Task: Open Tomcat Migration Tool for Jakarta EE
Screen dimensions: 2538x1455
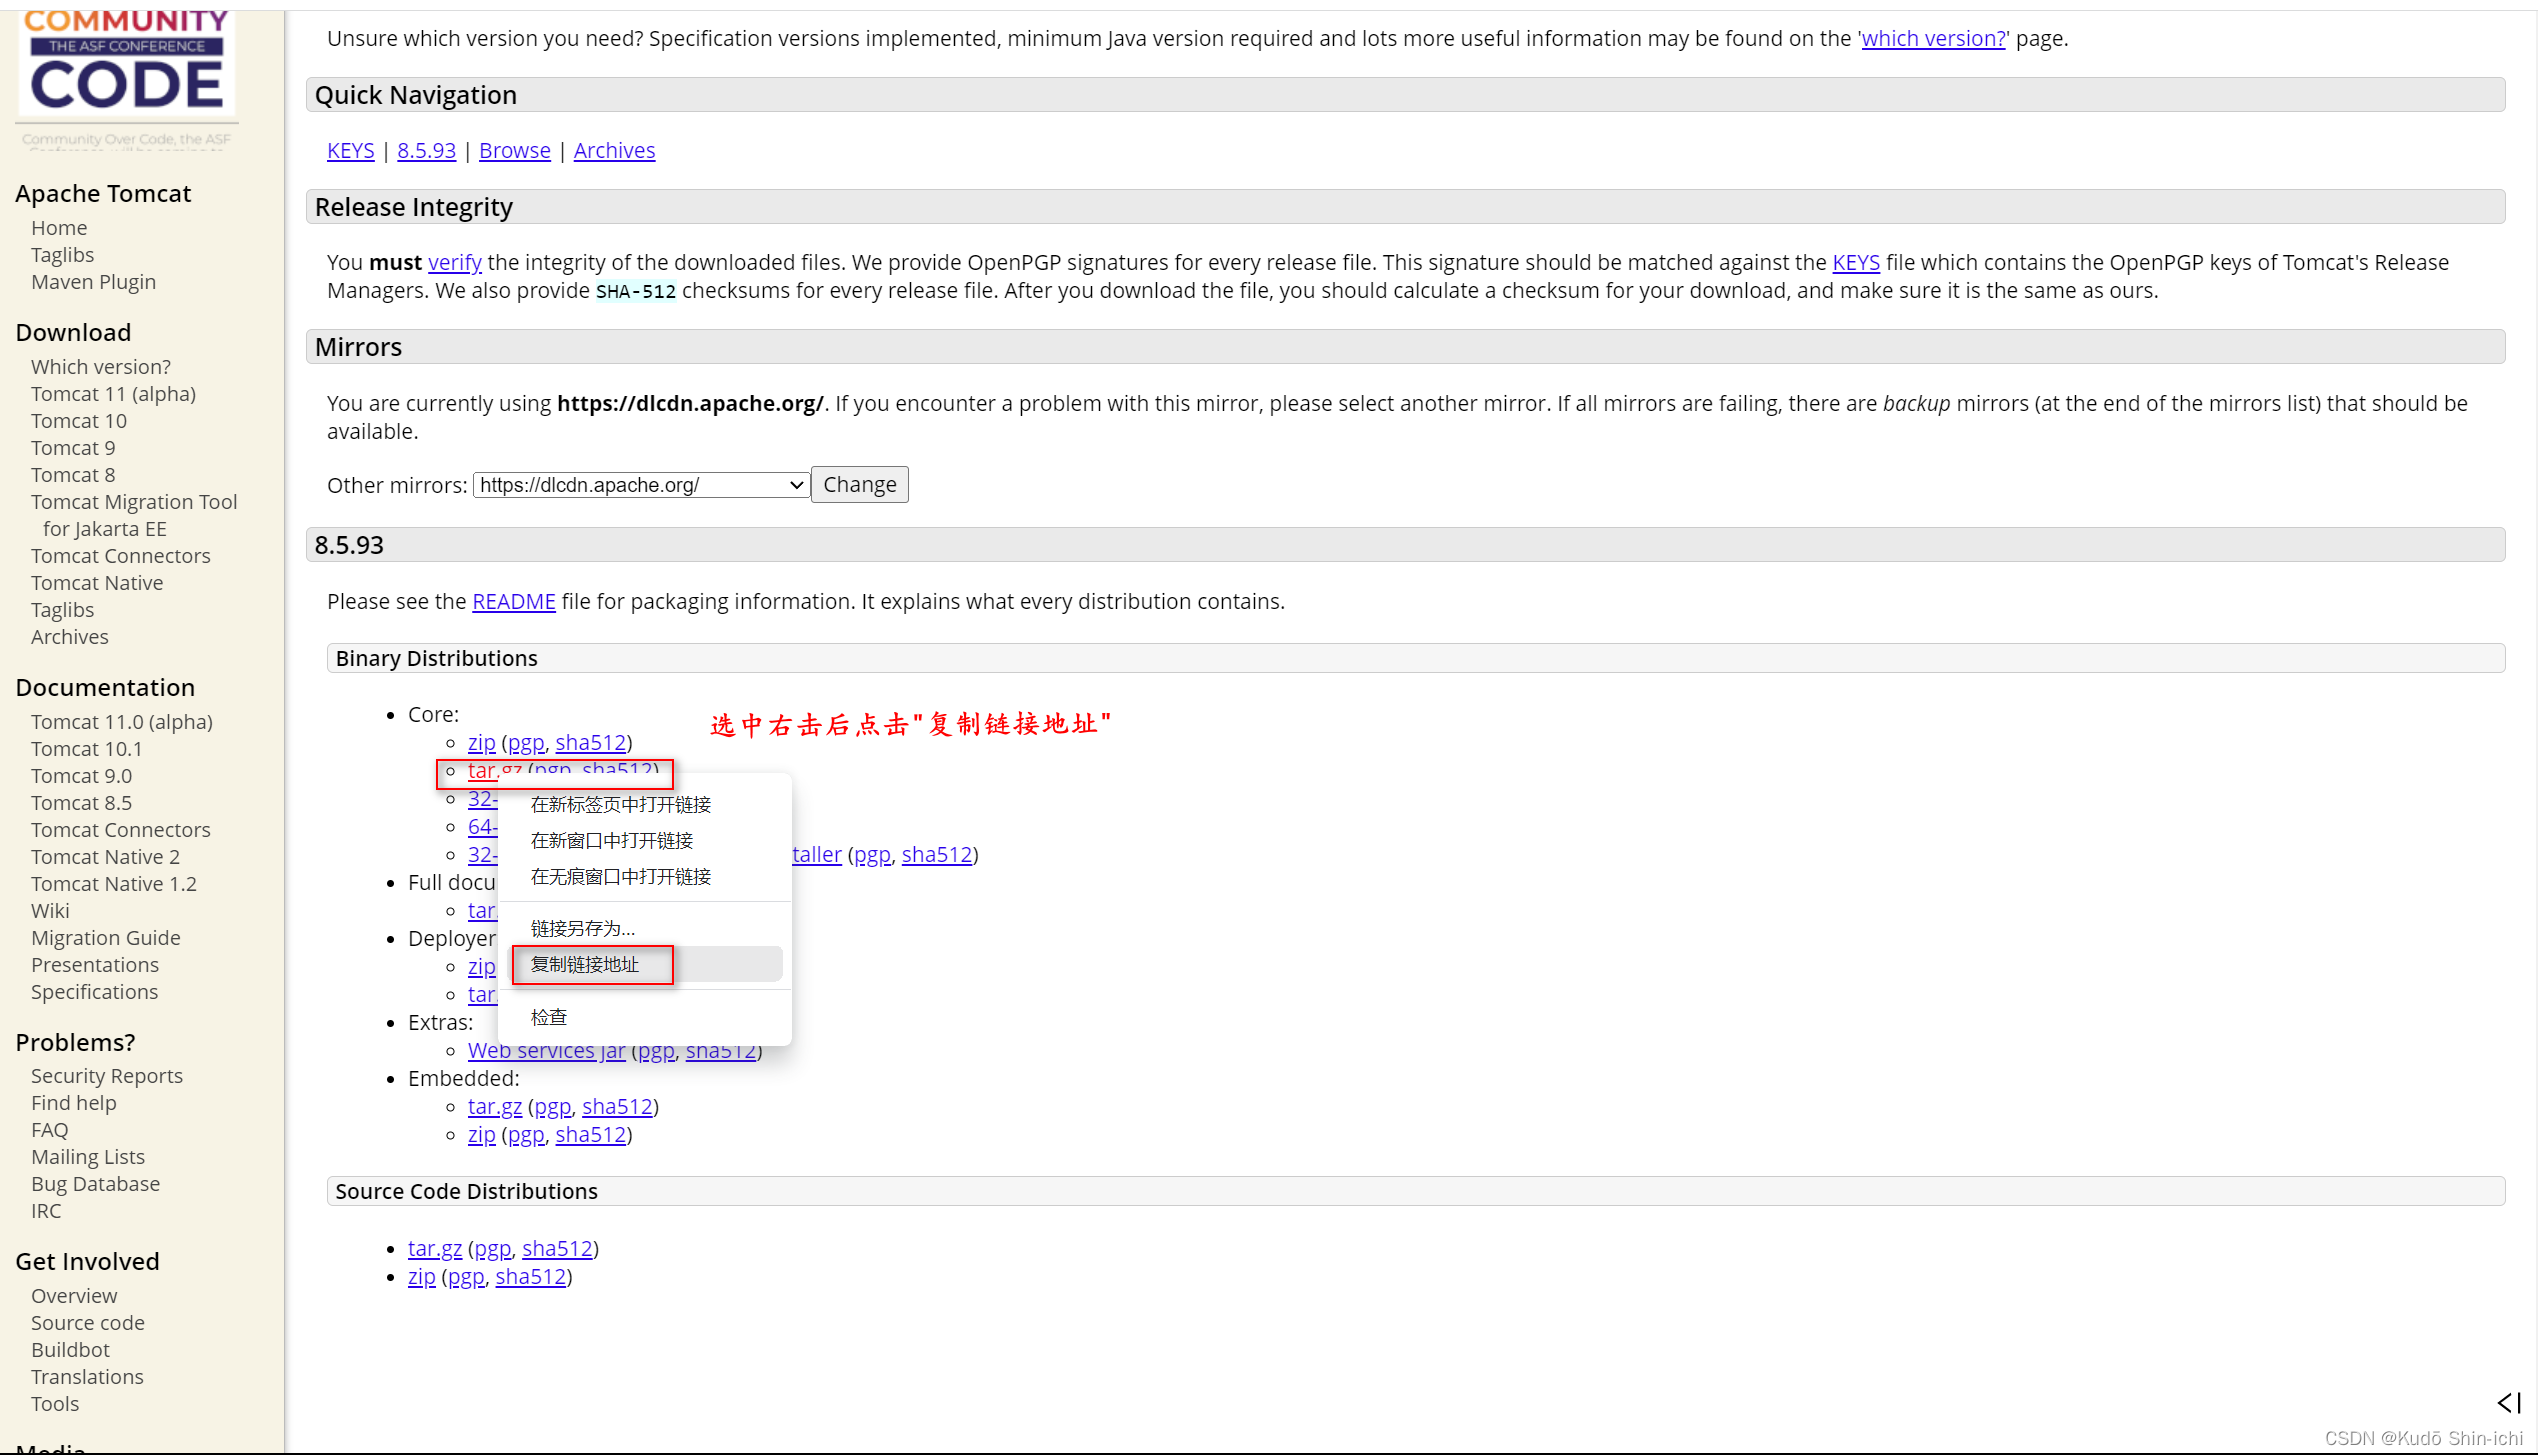Action: click(134, 515)
